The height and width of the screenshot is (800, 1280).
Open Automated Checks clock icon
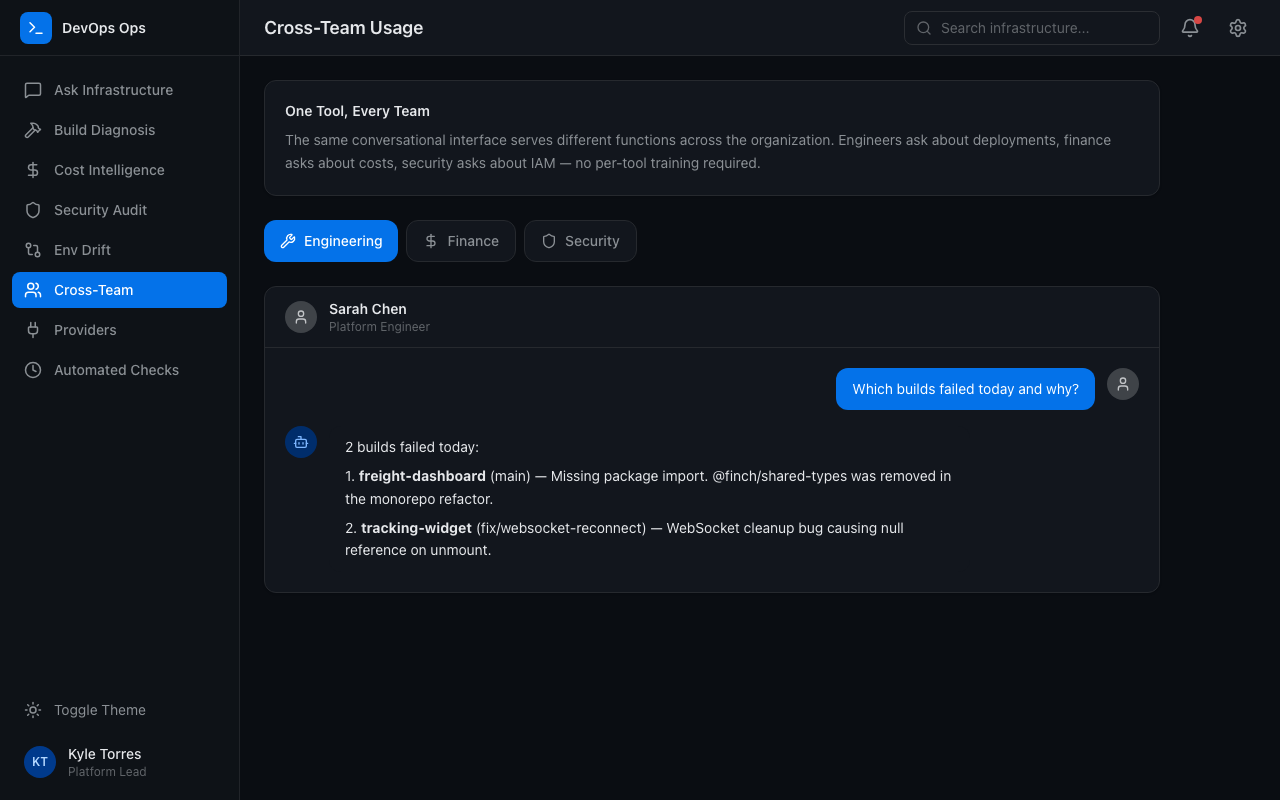[33, 370]
